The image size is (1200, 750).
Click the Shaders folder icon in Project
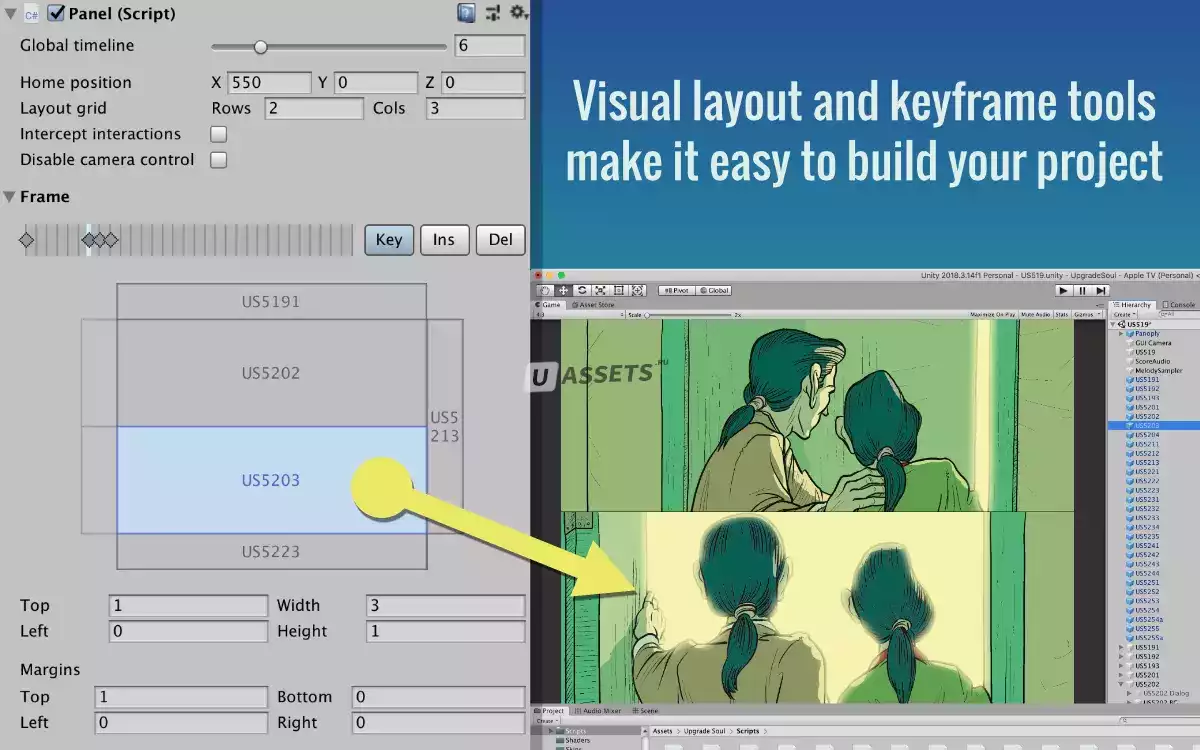(560, 740)
